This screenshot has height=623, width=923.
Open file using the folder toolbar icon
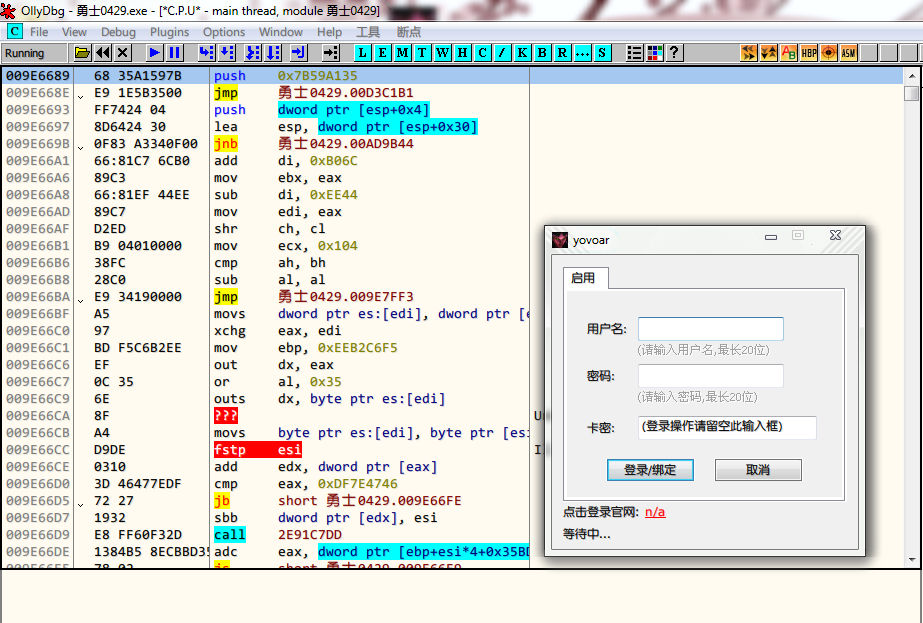click(82, 53)
